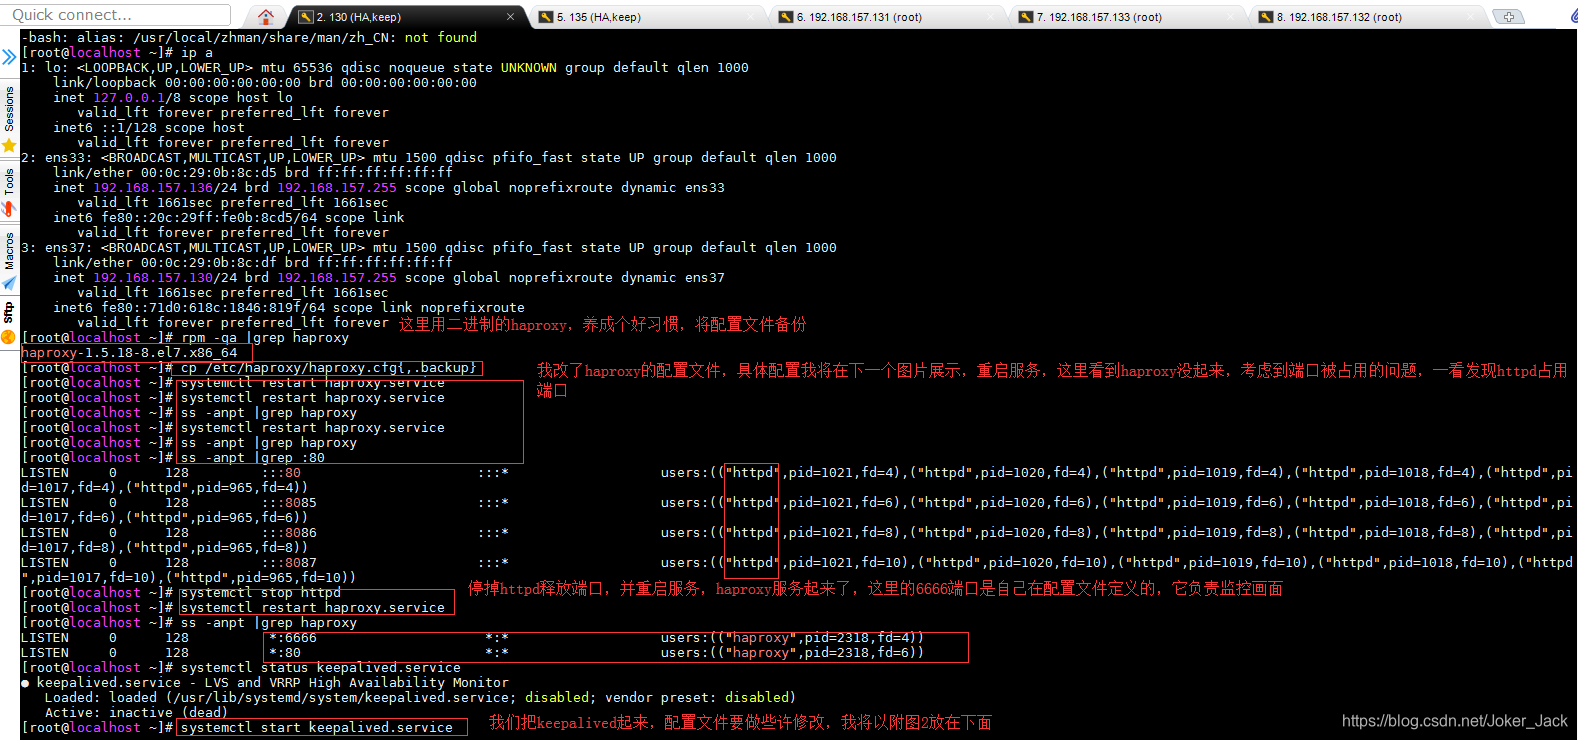Click the 'haproxy-1.5.18-8.el7.x86_64' output line
Viewport: 1578px width, 740px height.
(129, 352)
